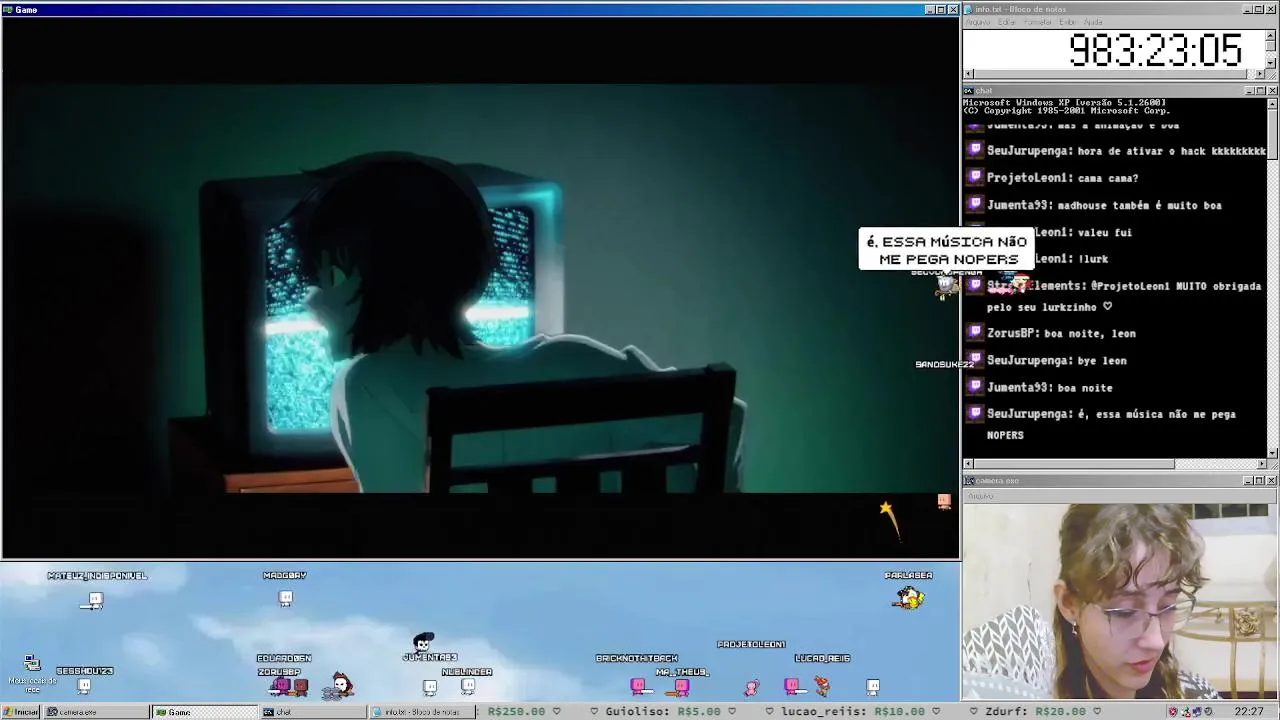Click the Twitch badge beside SeuJurupenga hack message

(975, 150)
